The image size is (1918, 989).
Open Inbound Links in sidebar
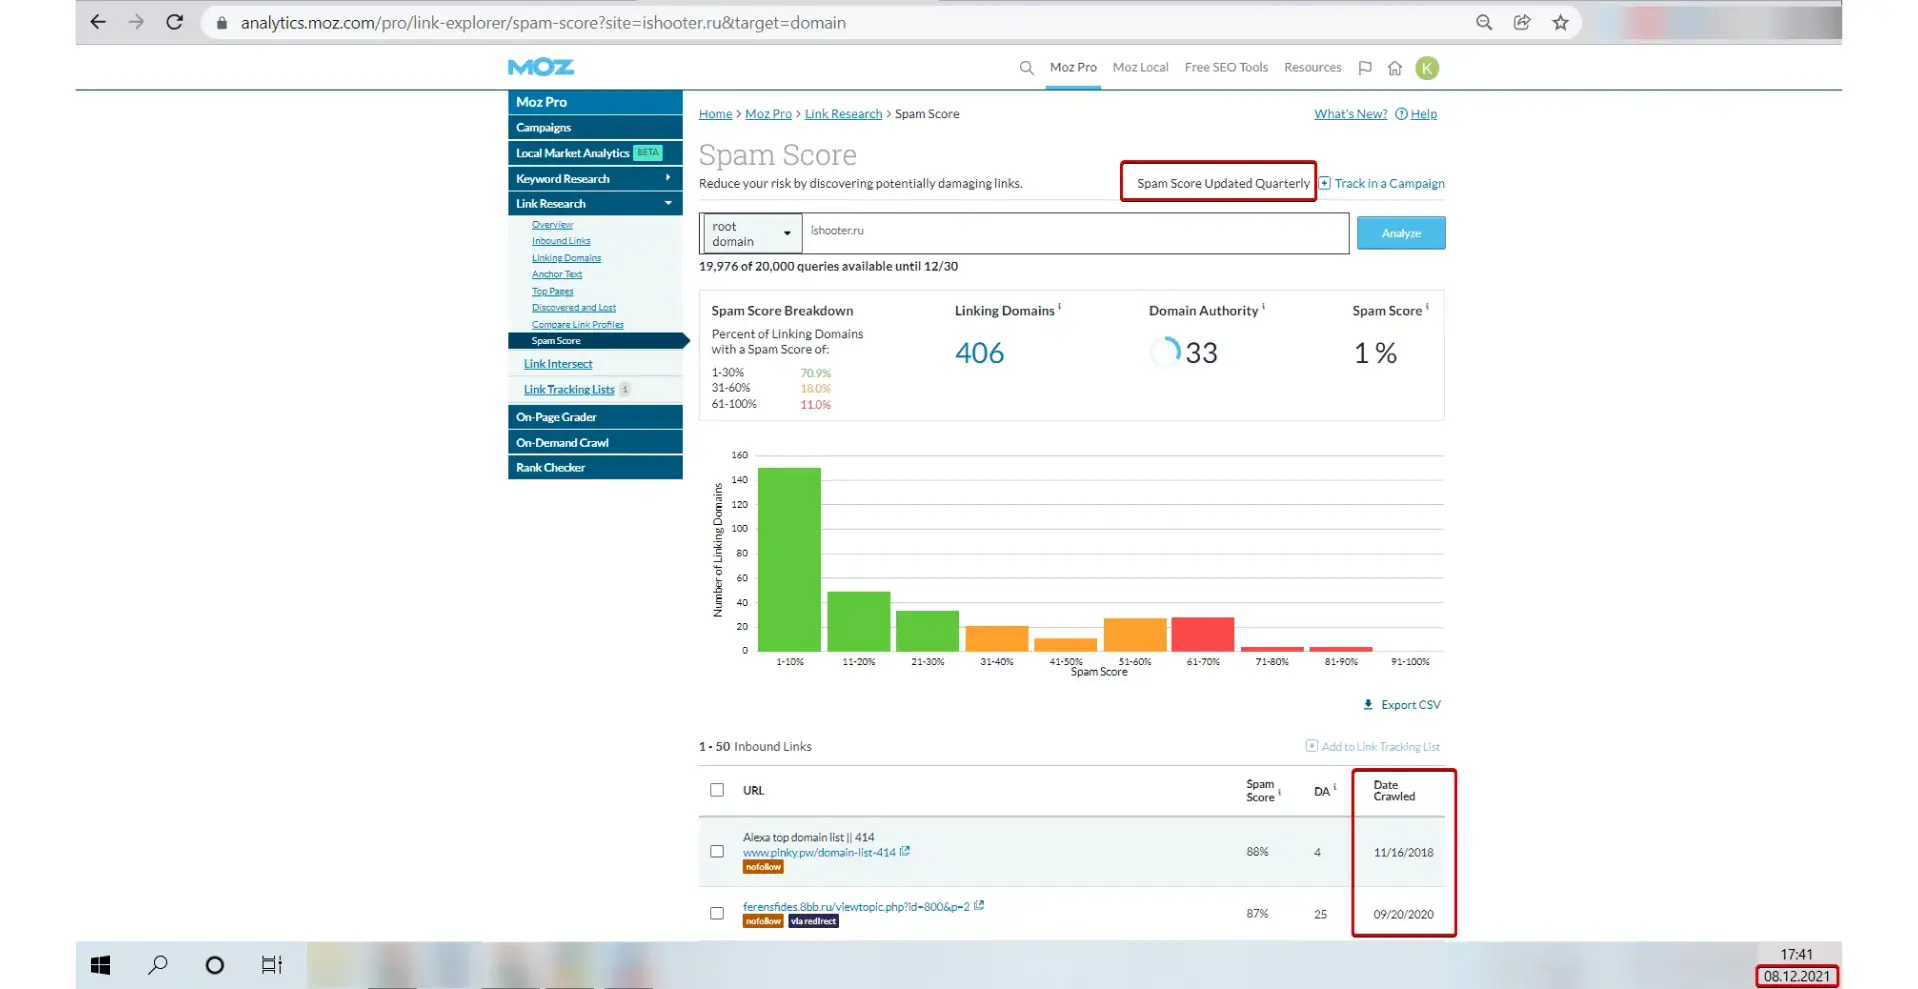[561, 241]
